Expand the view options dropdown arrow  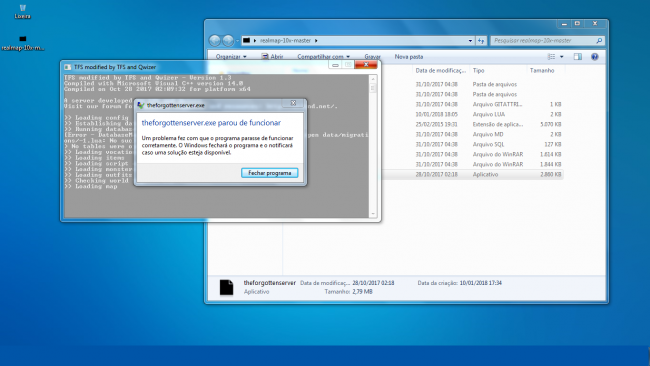[x=562, y=57]
